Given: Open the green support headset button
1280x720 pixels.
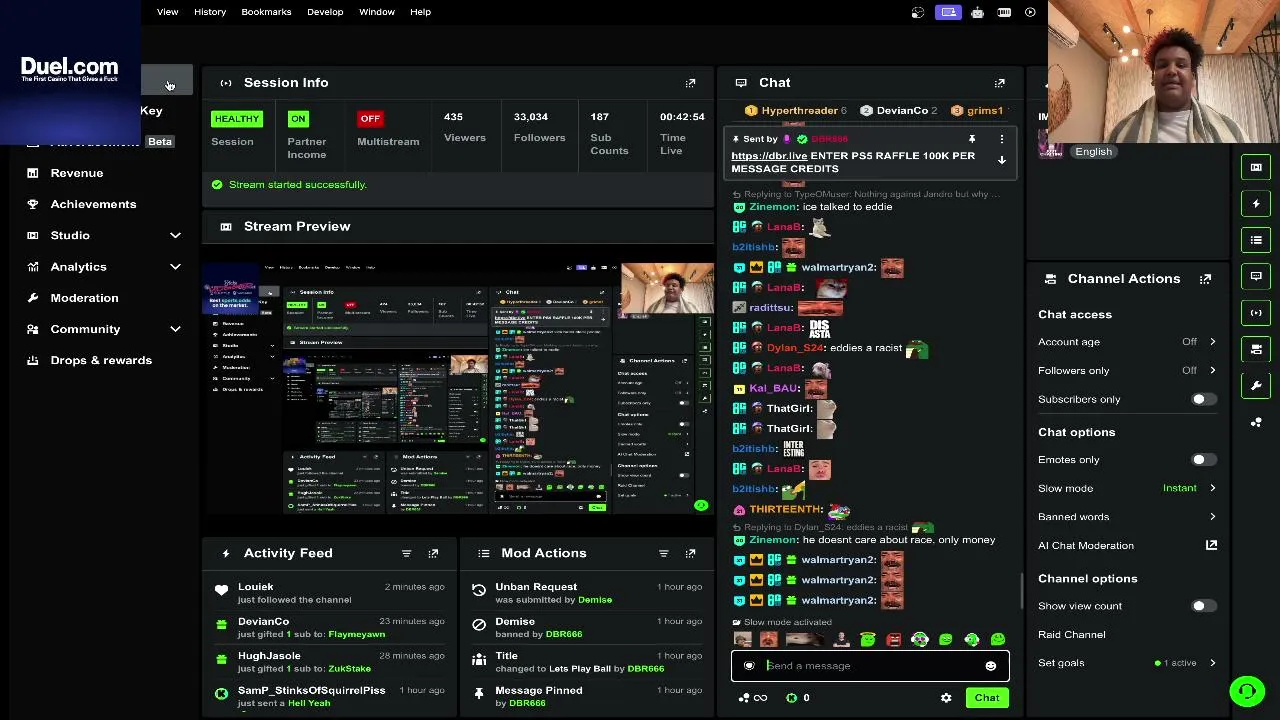Looking at the screenshot, I should pyautogui.click(x=1247, y=691).
